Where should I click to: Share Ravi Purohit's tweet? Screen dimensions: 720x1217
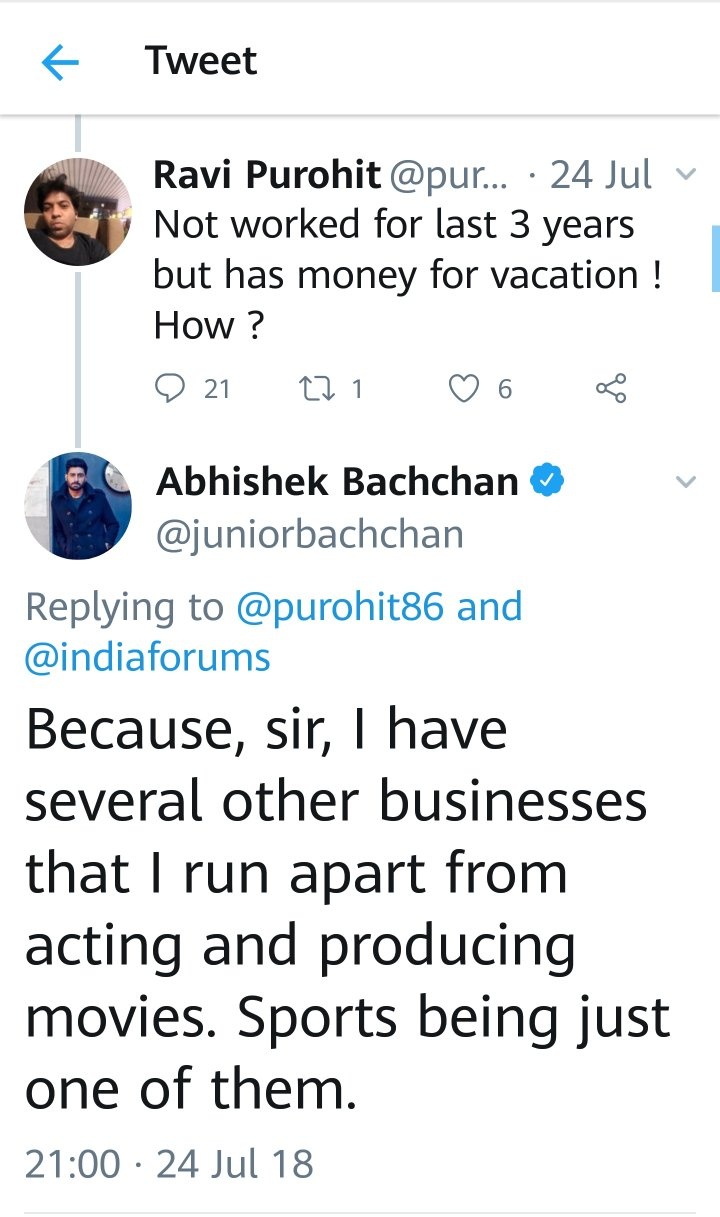(x=610, y=388)
